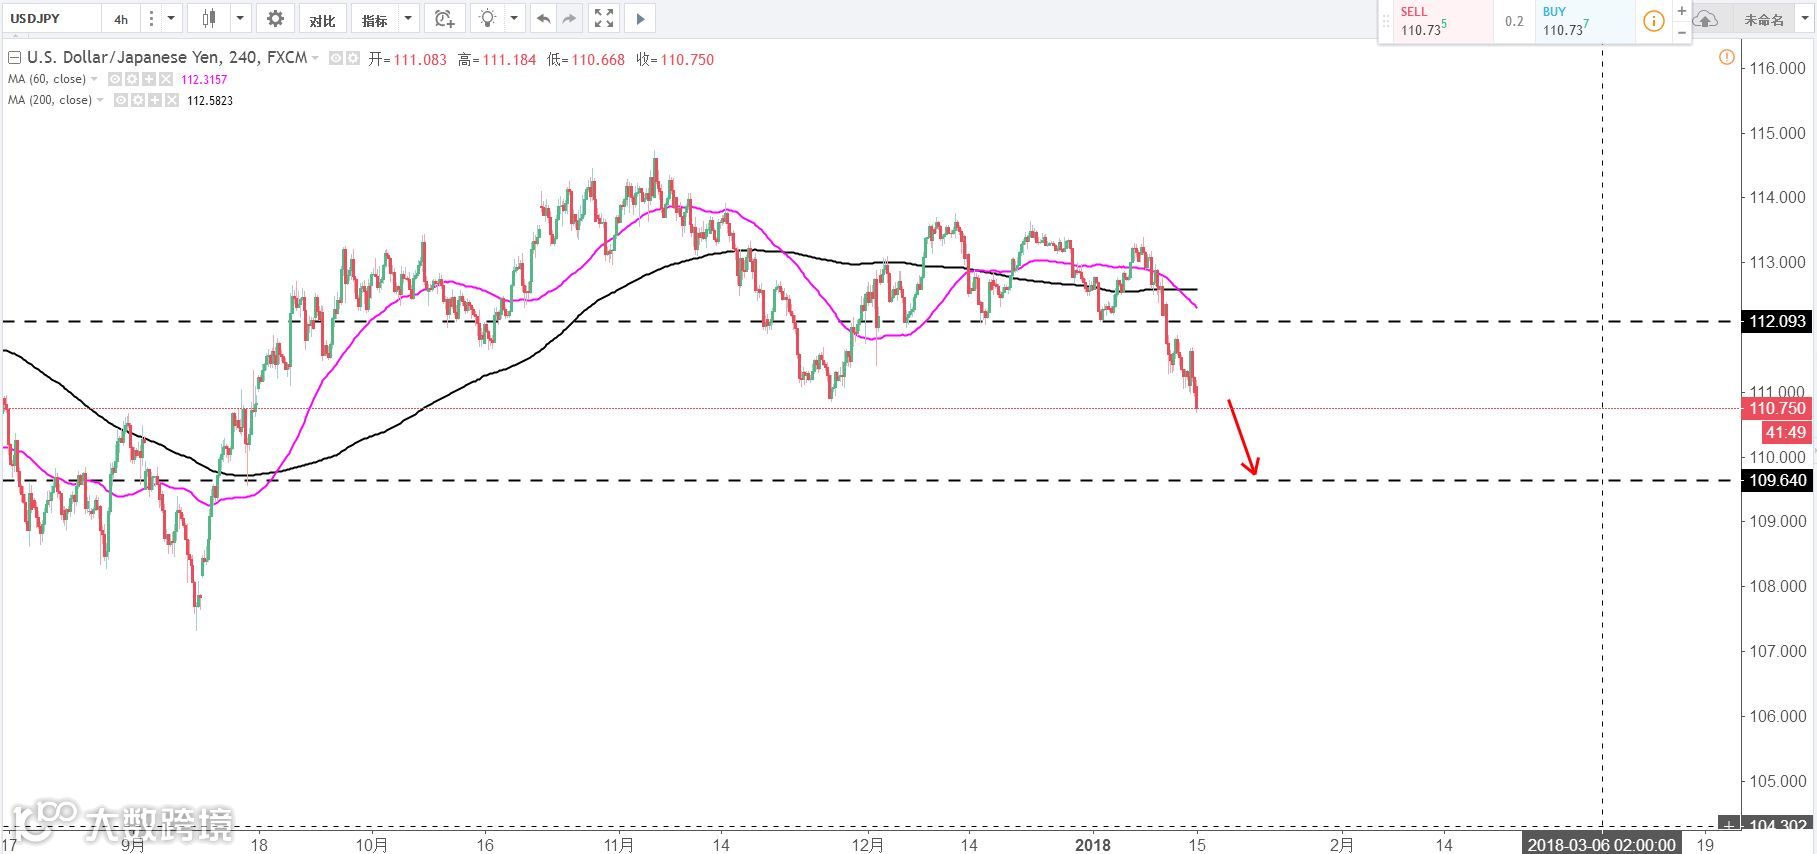Click the BUY 110.73 button

1585,21
